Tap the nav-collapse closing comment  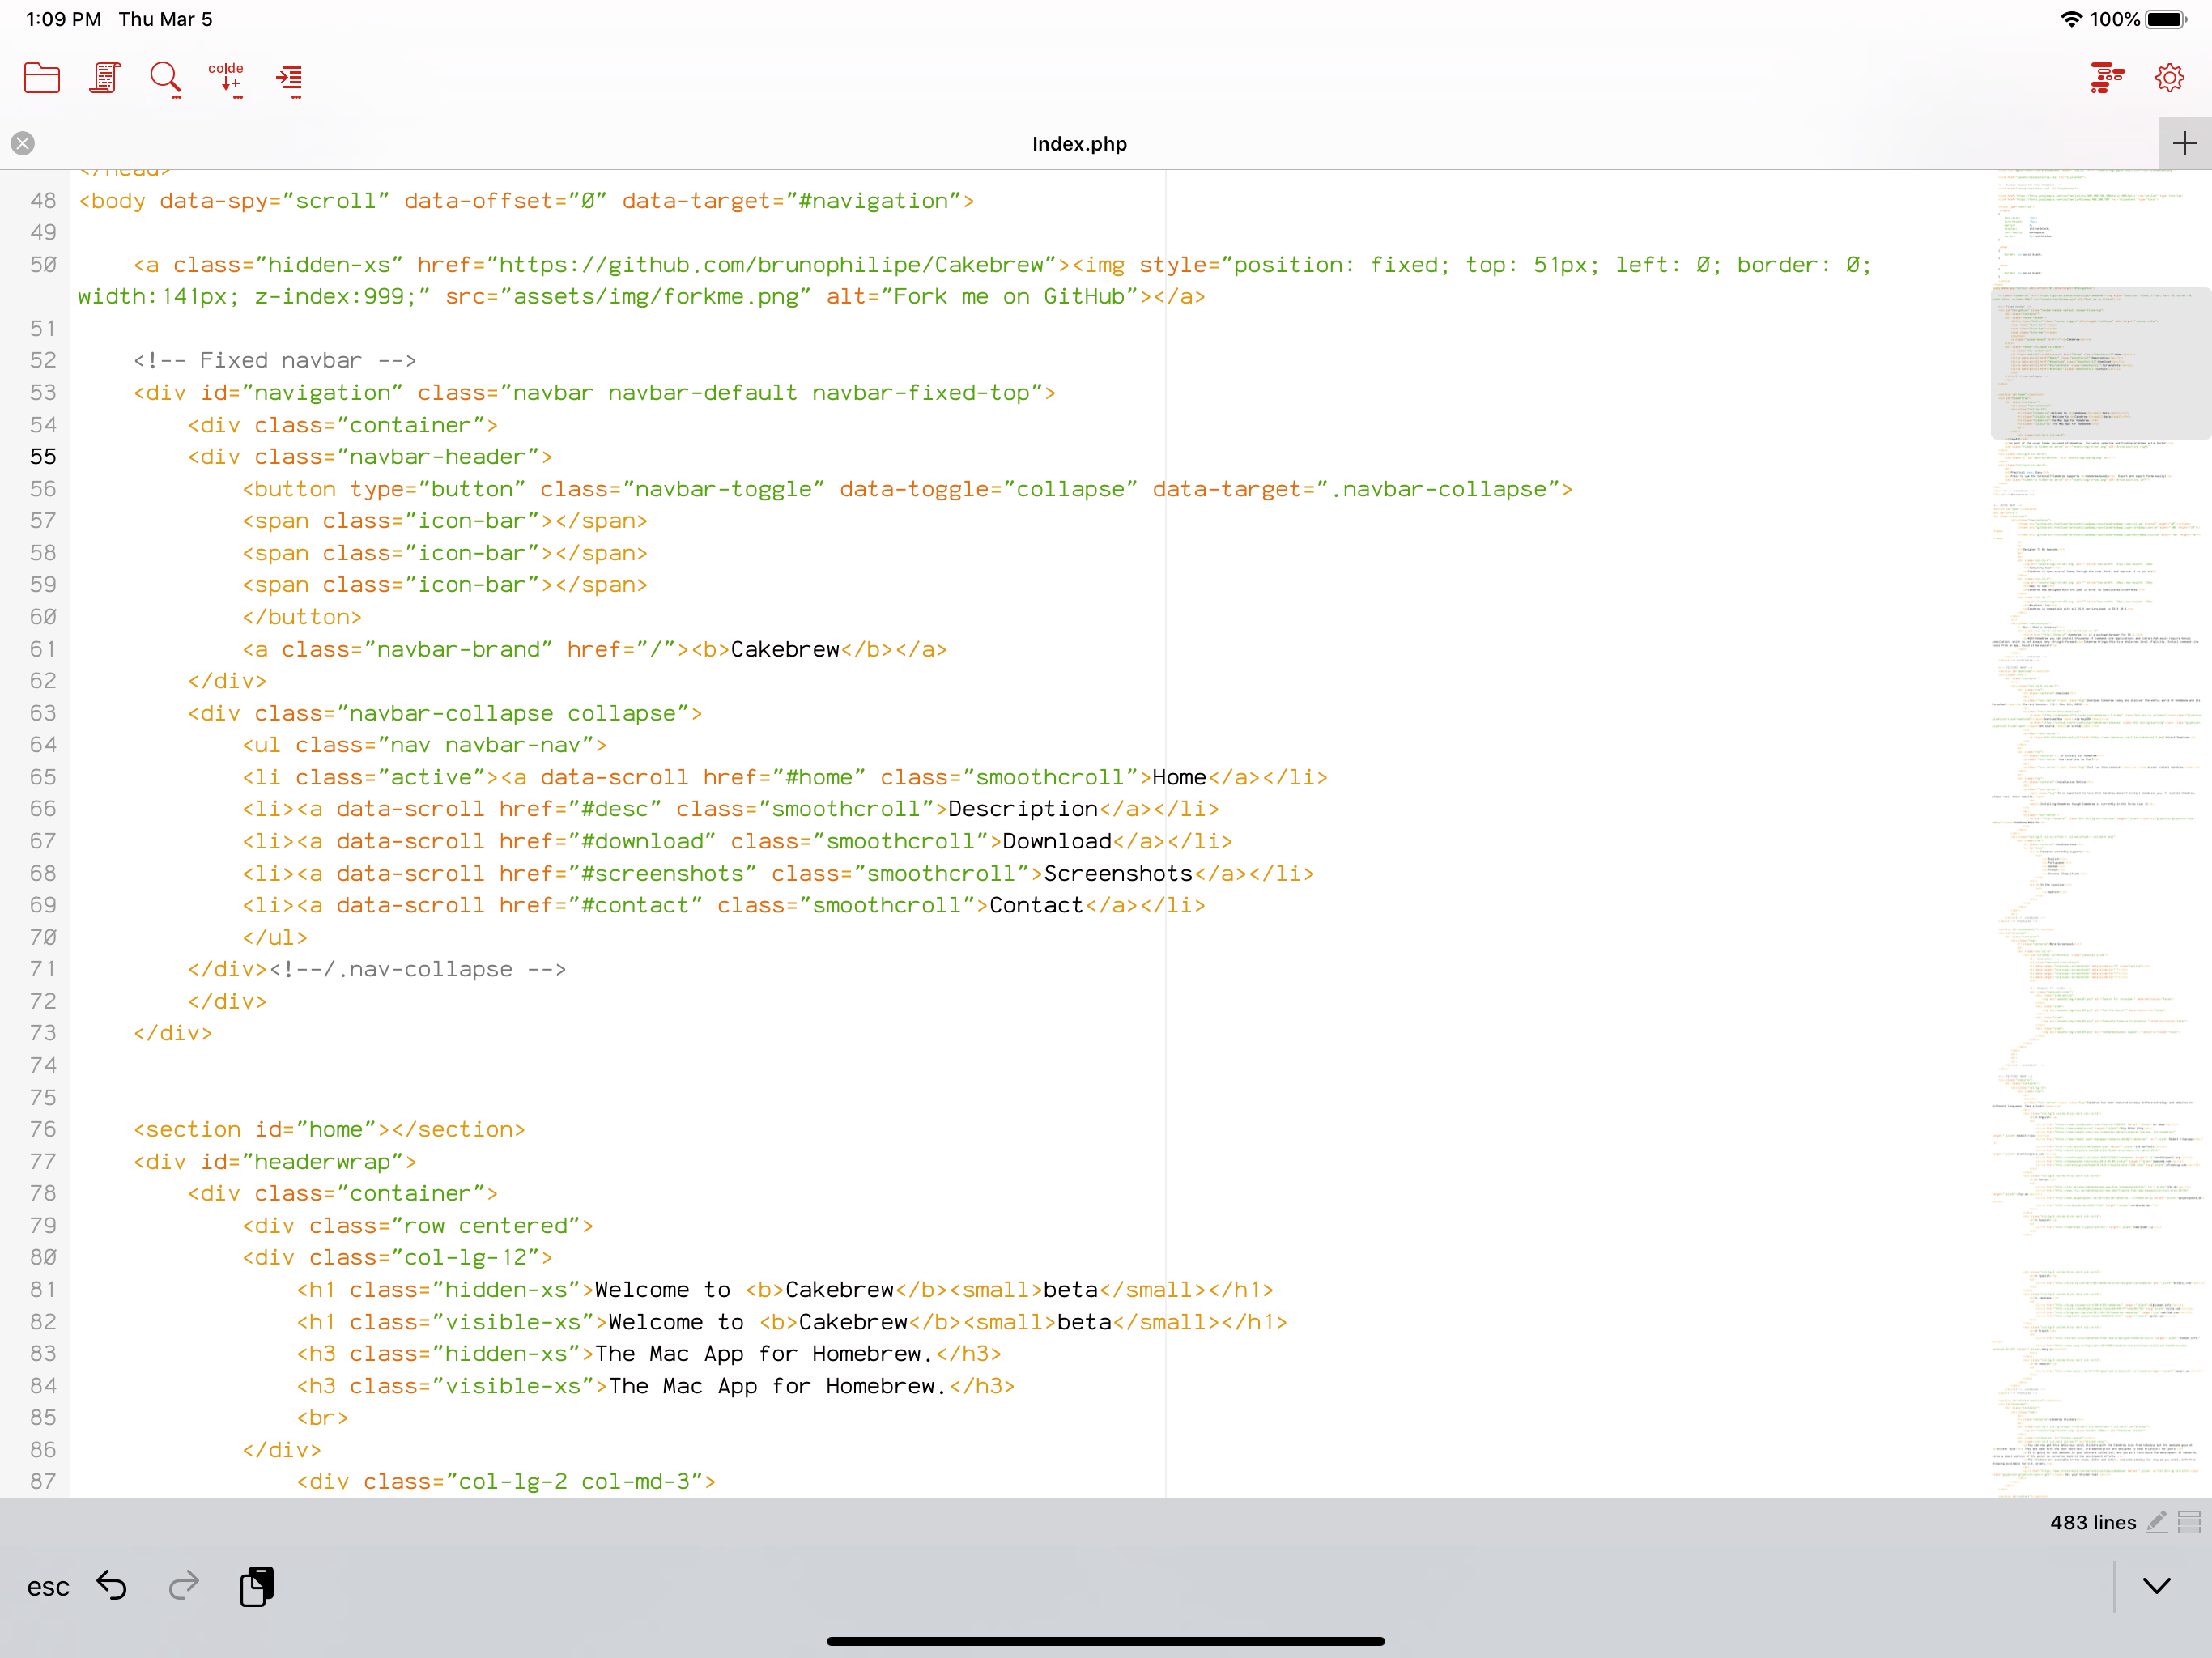pyautogui.click(x=417, y=970)
